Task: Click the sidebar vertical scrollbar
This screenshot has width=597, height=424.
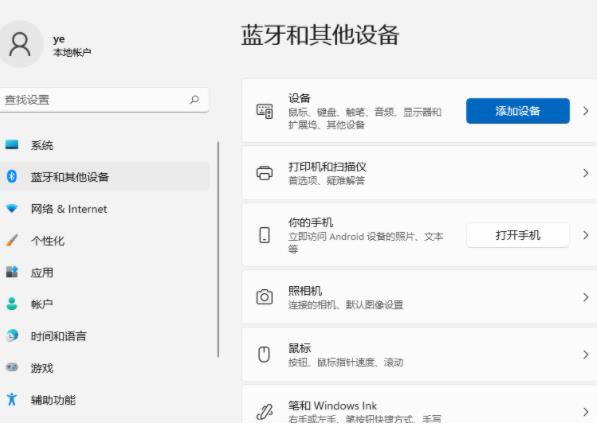Action: 218,249
